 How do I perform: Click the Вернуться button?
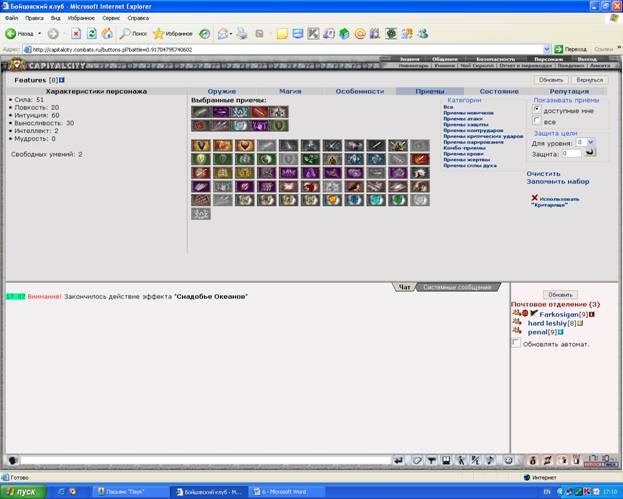coord(590,80)
